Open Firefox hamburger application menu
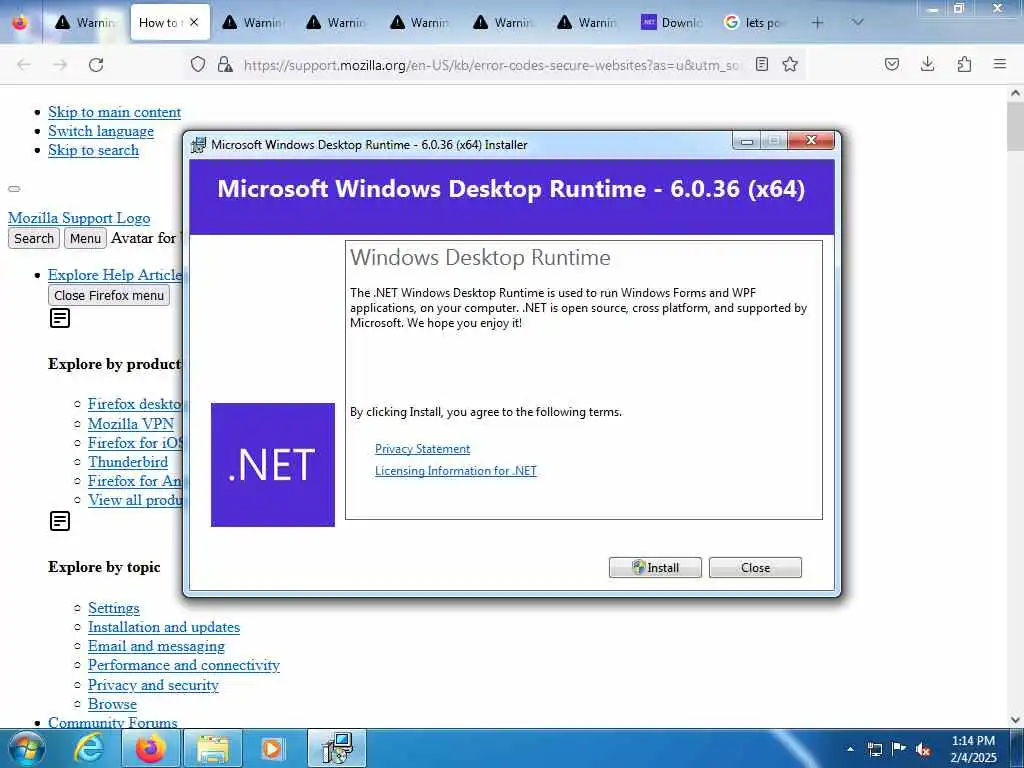 coord(1000,64)
